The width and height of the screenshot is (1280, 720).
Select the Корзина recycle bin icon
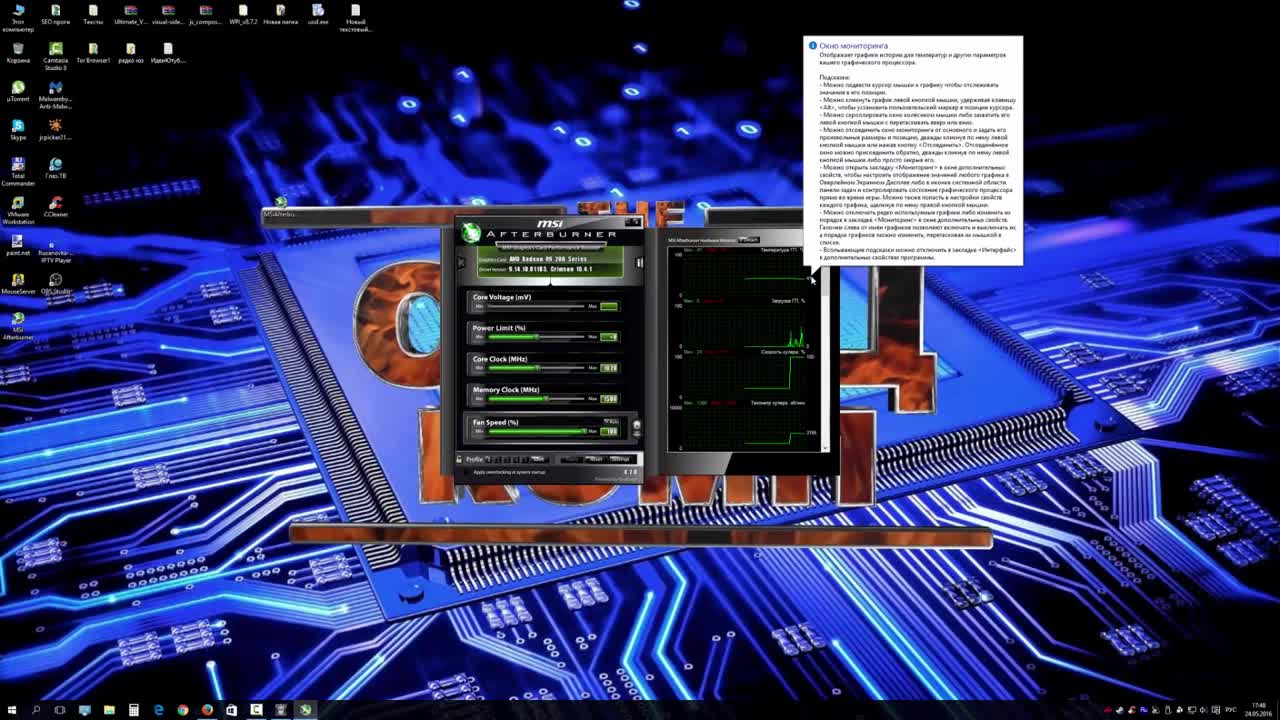point(18,52)
